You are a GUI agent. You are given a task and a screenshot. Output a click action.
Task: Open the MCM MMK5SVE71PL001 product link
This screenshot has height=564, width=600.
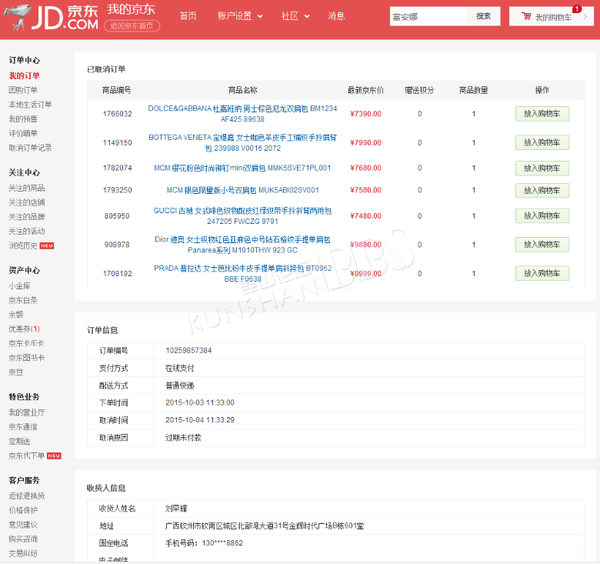pos(242,168)
